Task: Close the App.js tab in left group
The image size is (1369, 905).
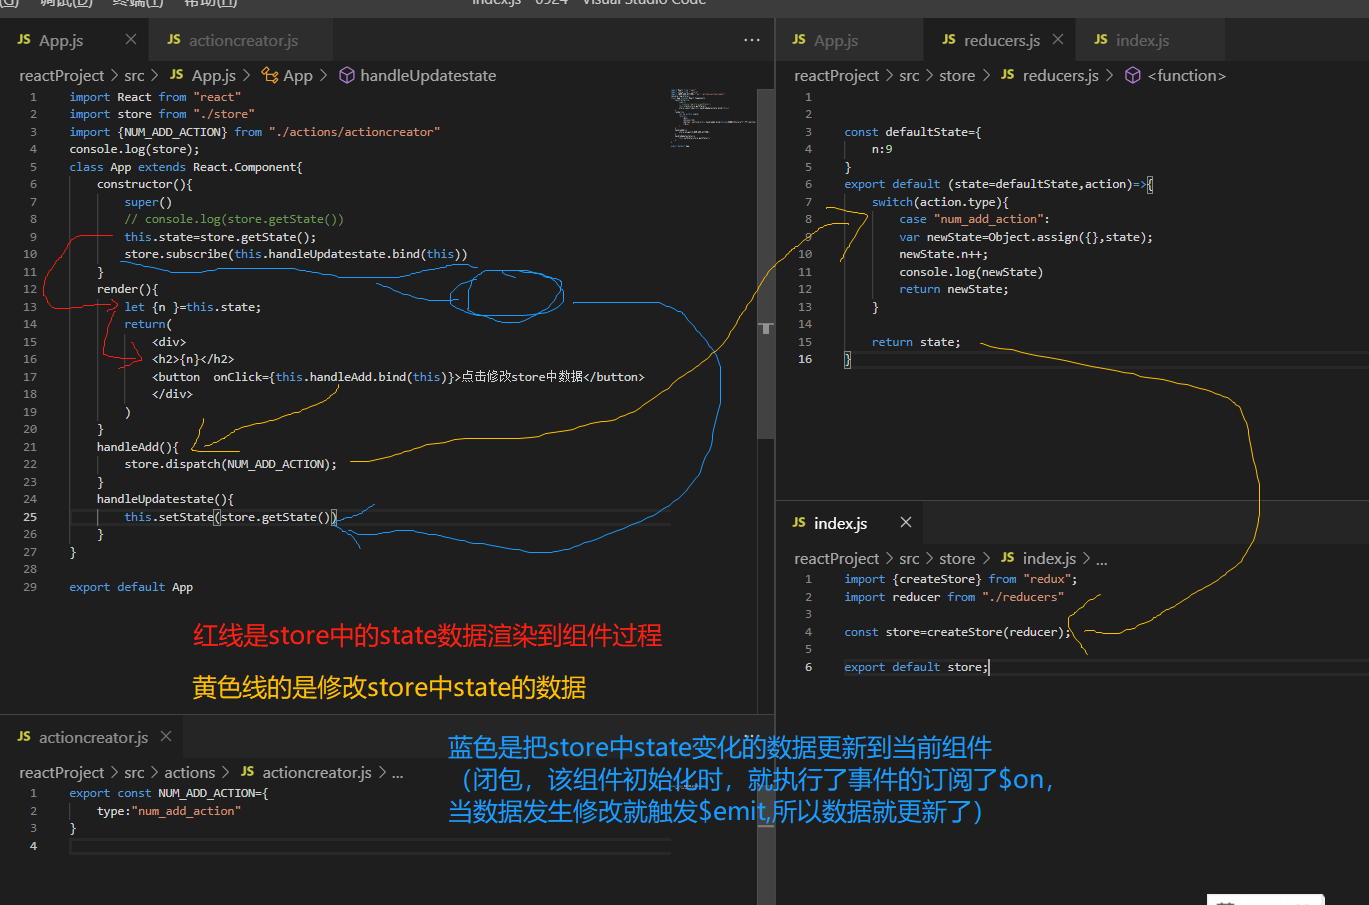Action: coord(131,39)
